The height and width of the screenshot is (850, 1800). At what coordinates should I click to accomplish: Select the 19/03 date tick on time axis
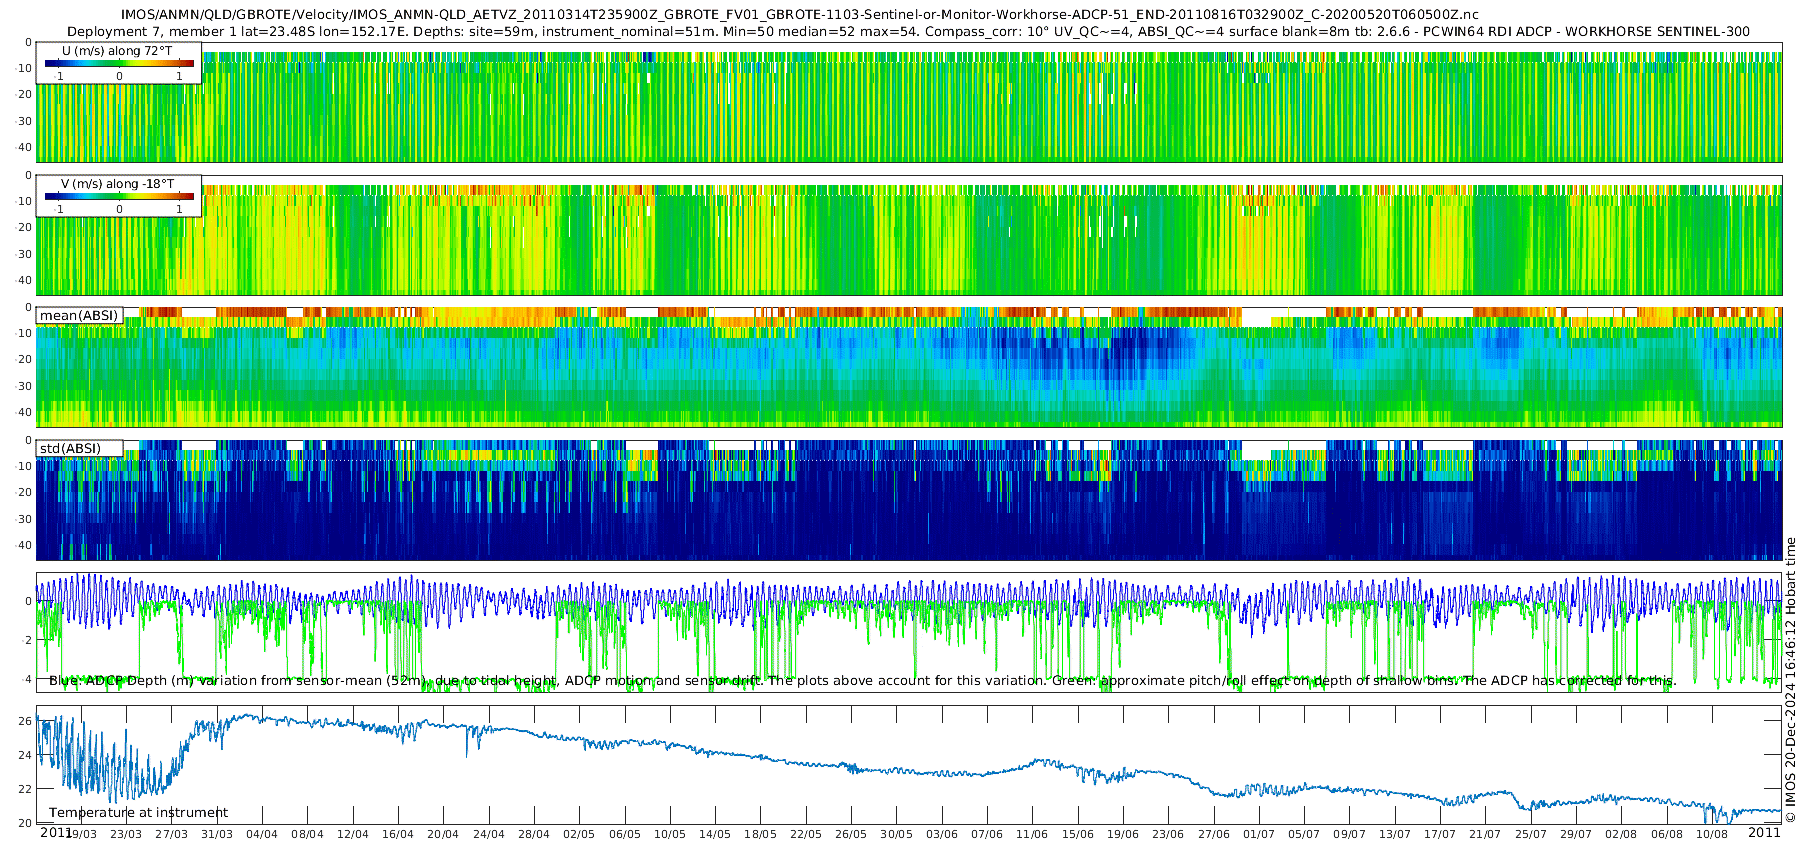81,834
